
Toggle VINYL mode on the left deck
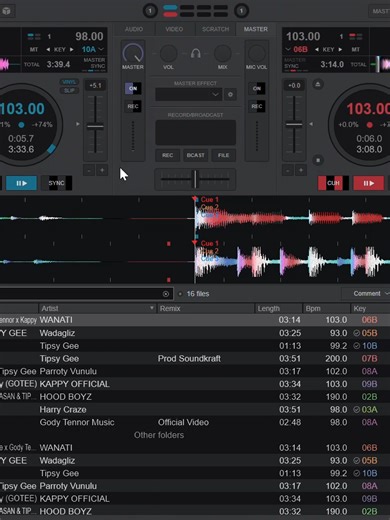[x=69, y=82]
